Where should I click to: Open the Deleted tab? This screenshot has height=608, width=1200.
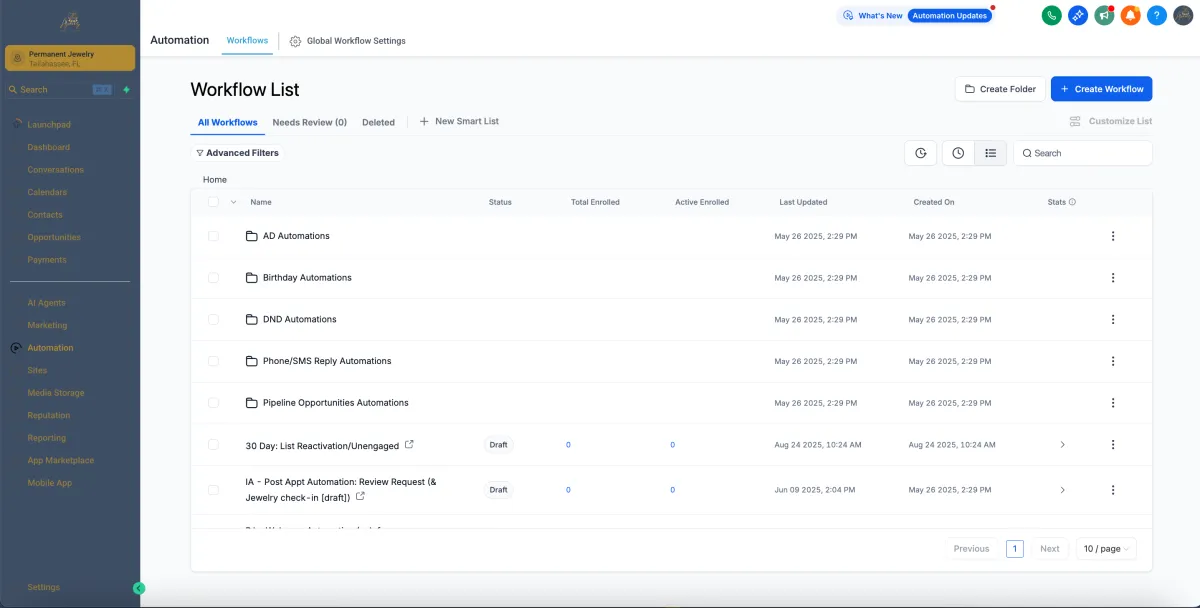(x=378, y=122)
